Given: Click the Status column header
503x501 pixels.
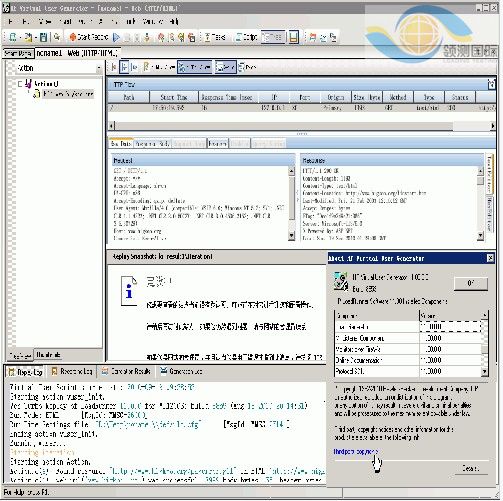Looking at the screenshot, I should [x=460, y=97].
